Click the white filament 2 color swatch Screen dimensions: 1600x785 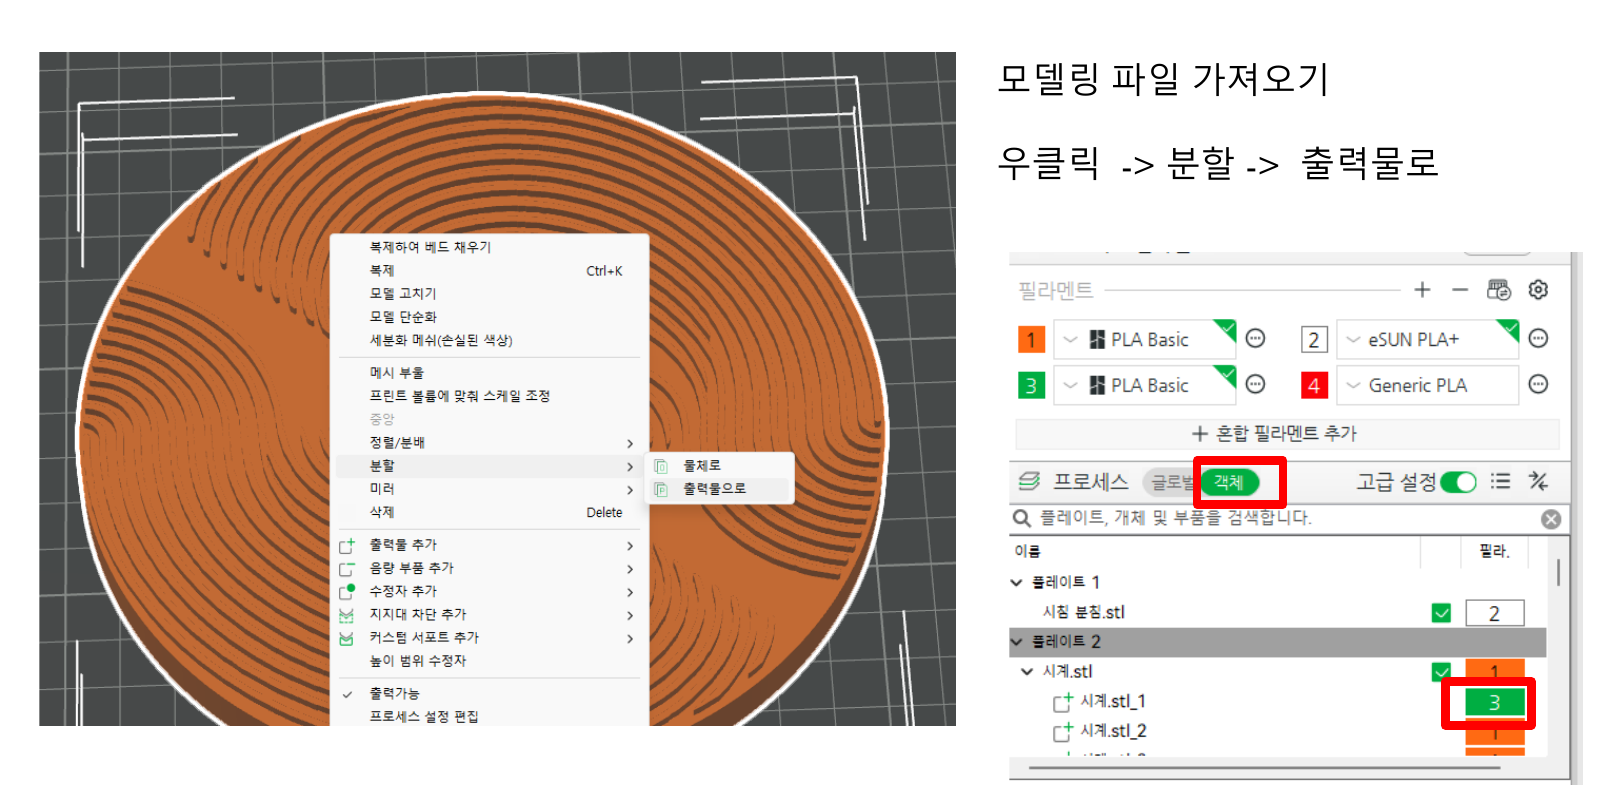(1314, 339)
